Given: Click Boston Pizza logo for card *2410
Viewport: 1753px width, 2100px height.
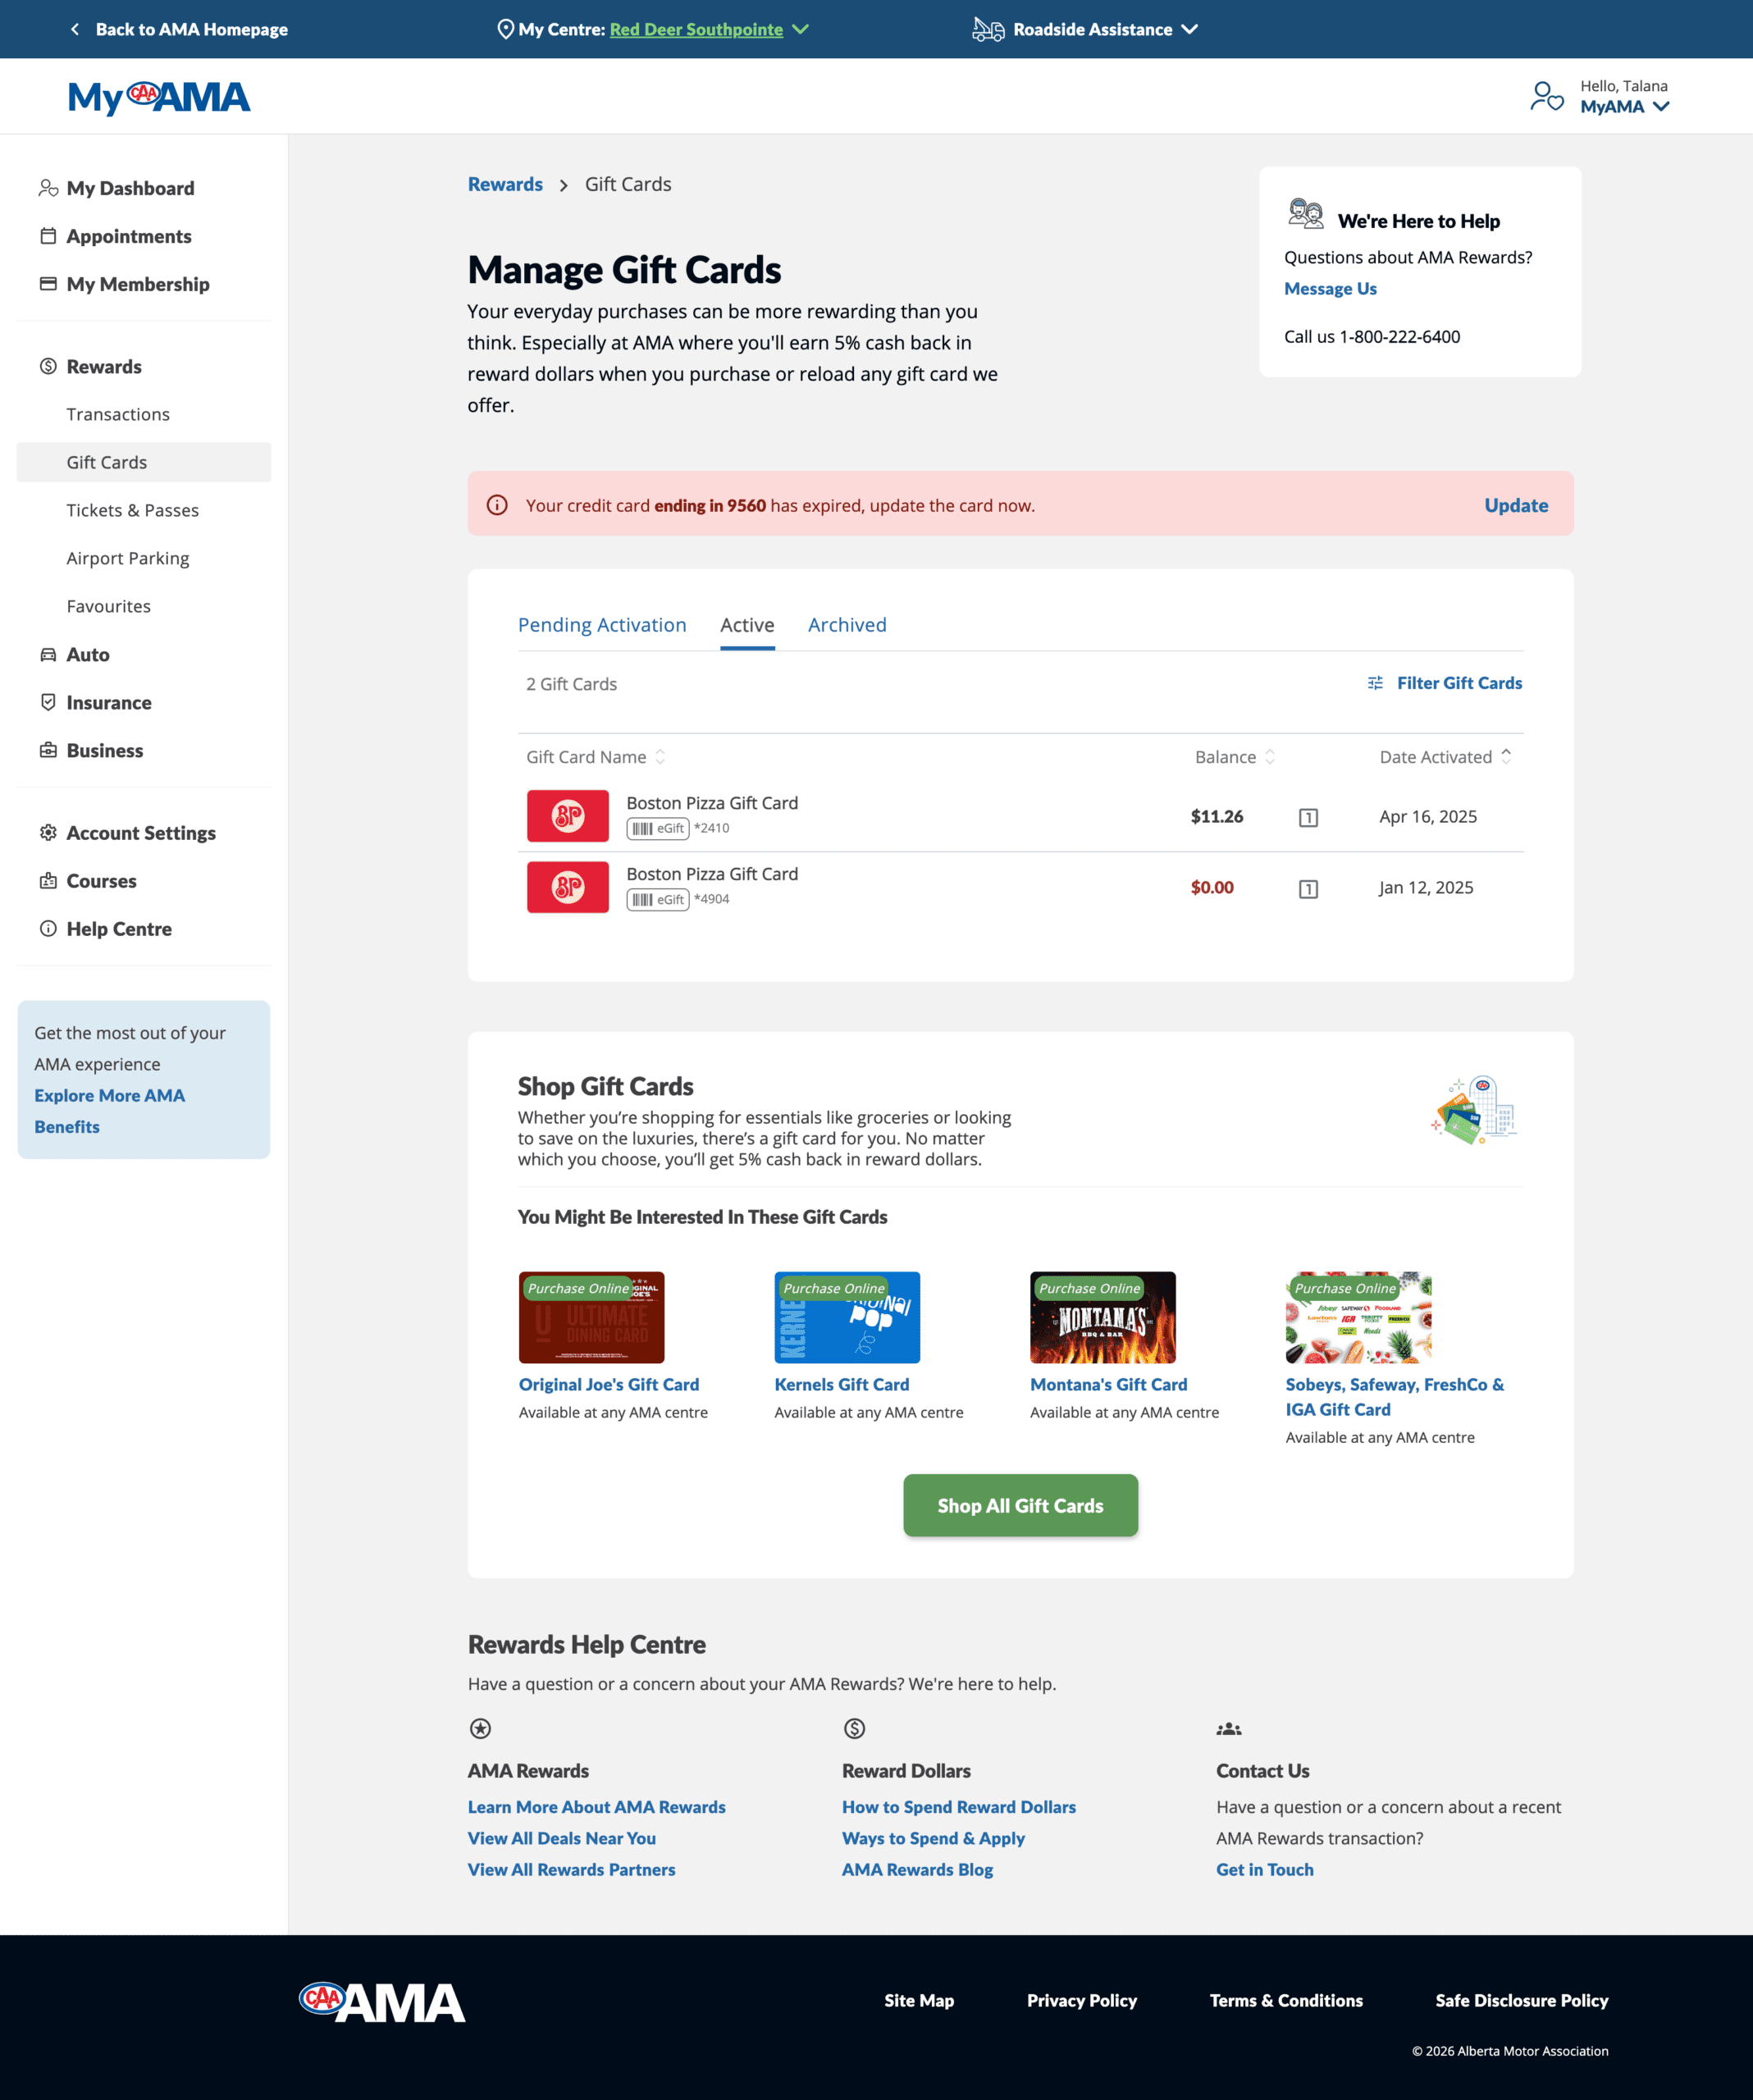Looking at the screenshot, I should click(568, 816).
